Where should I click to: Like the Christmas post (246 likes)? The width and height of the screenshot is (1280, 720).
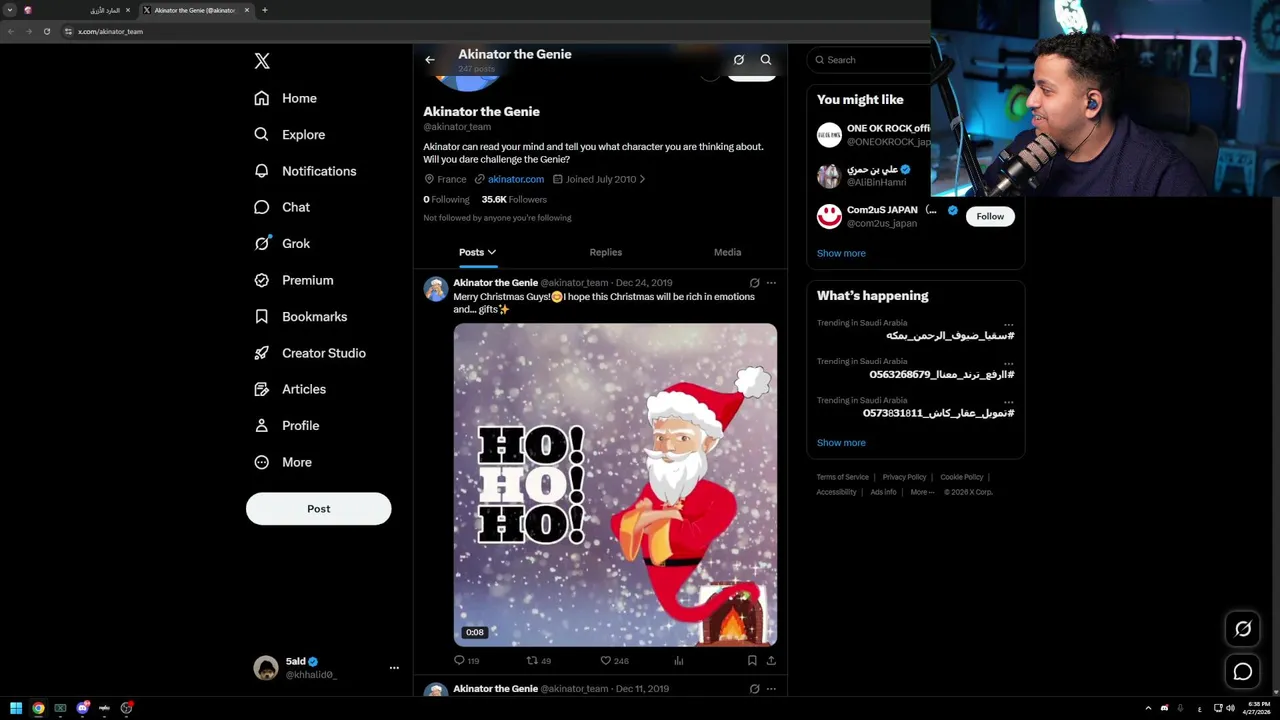(x=614, y=661)
